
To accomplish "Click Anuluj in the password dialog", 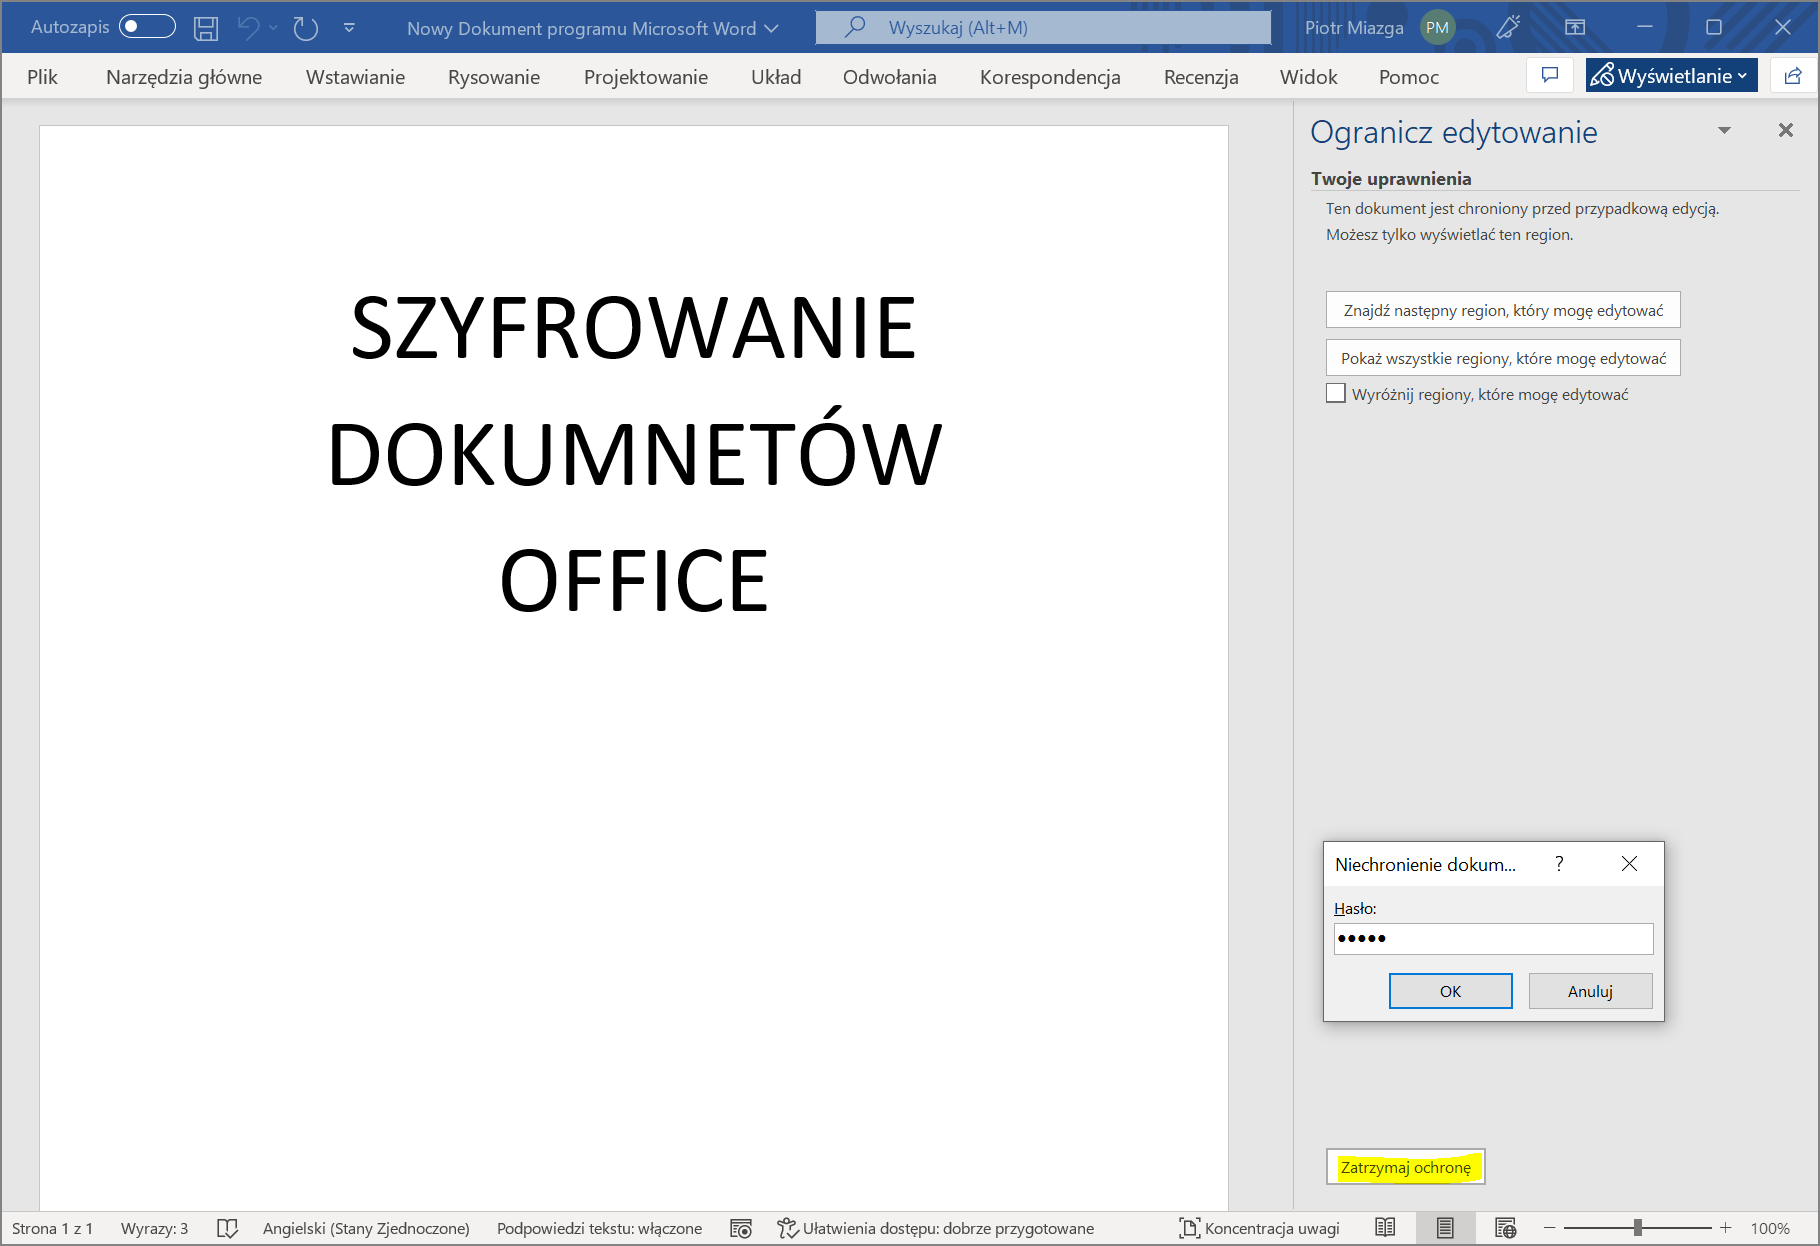I will click(x=1590, y=991).
